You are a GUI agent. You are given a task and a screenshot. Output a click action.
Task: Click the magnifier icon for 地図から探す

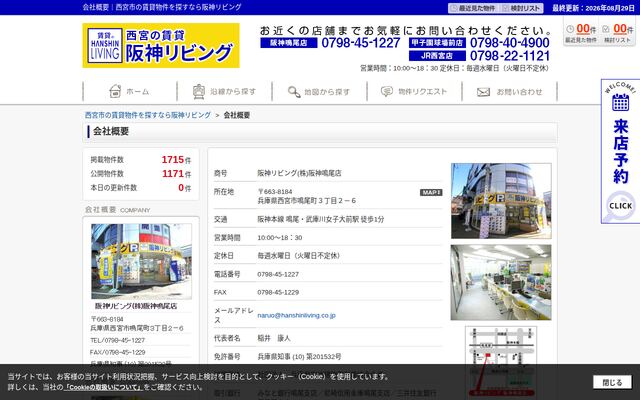pyautogui.click(x=294, y=92)
